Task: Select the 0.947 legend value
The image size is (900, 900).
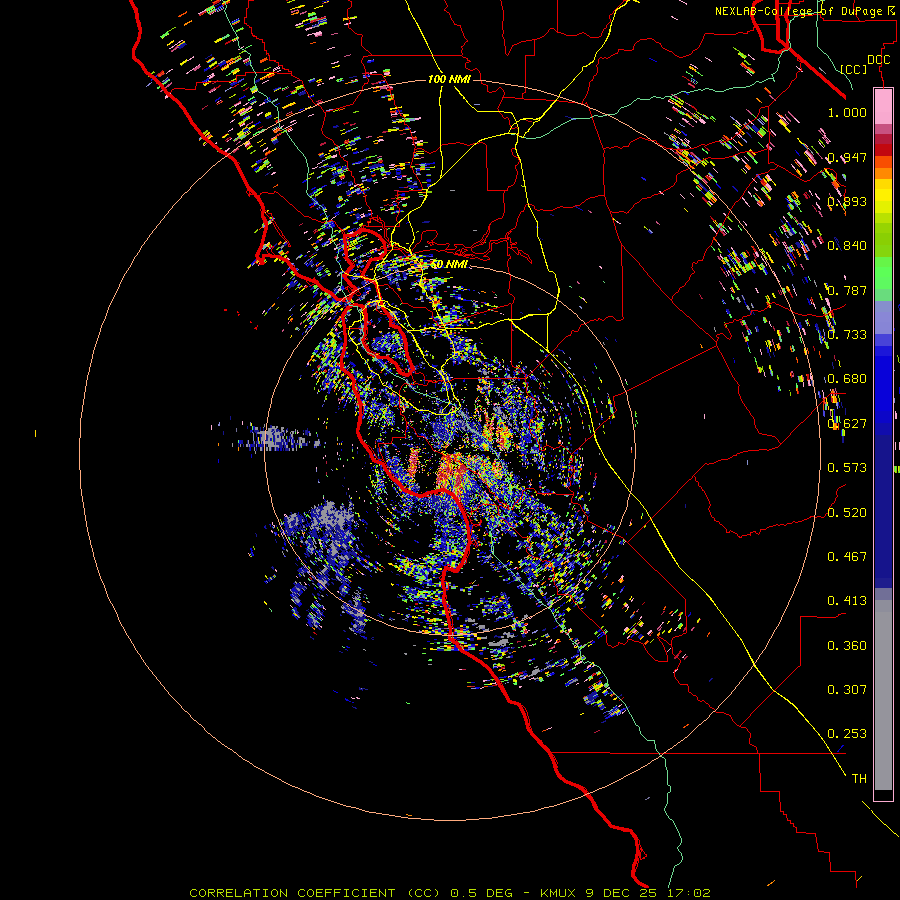Action: pos(847,157)
